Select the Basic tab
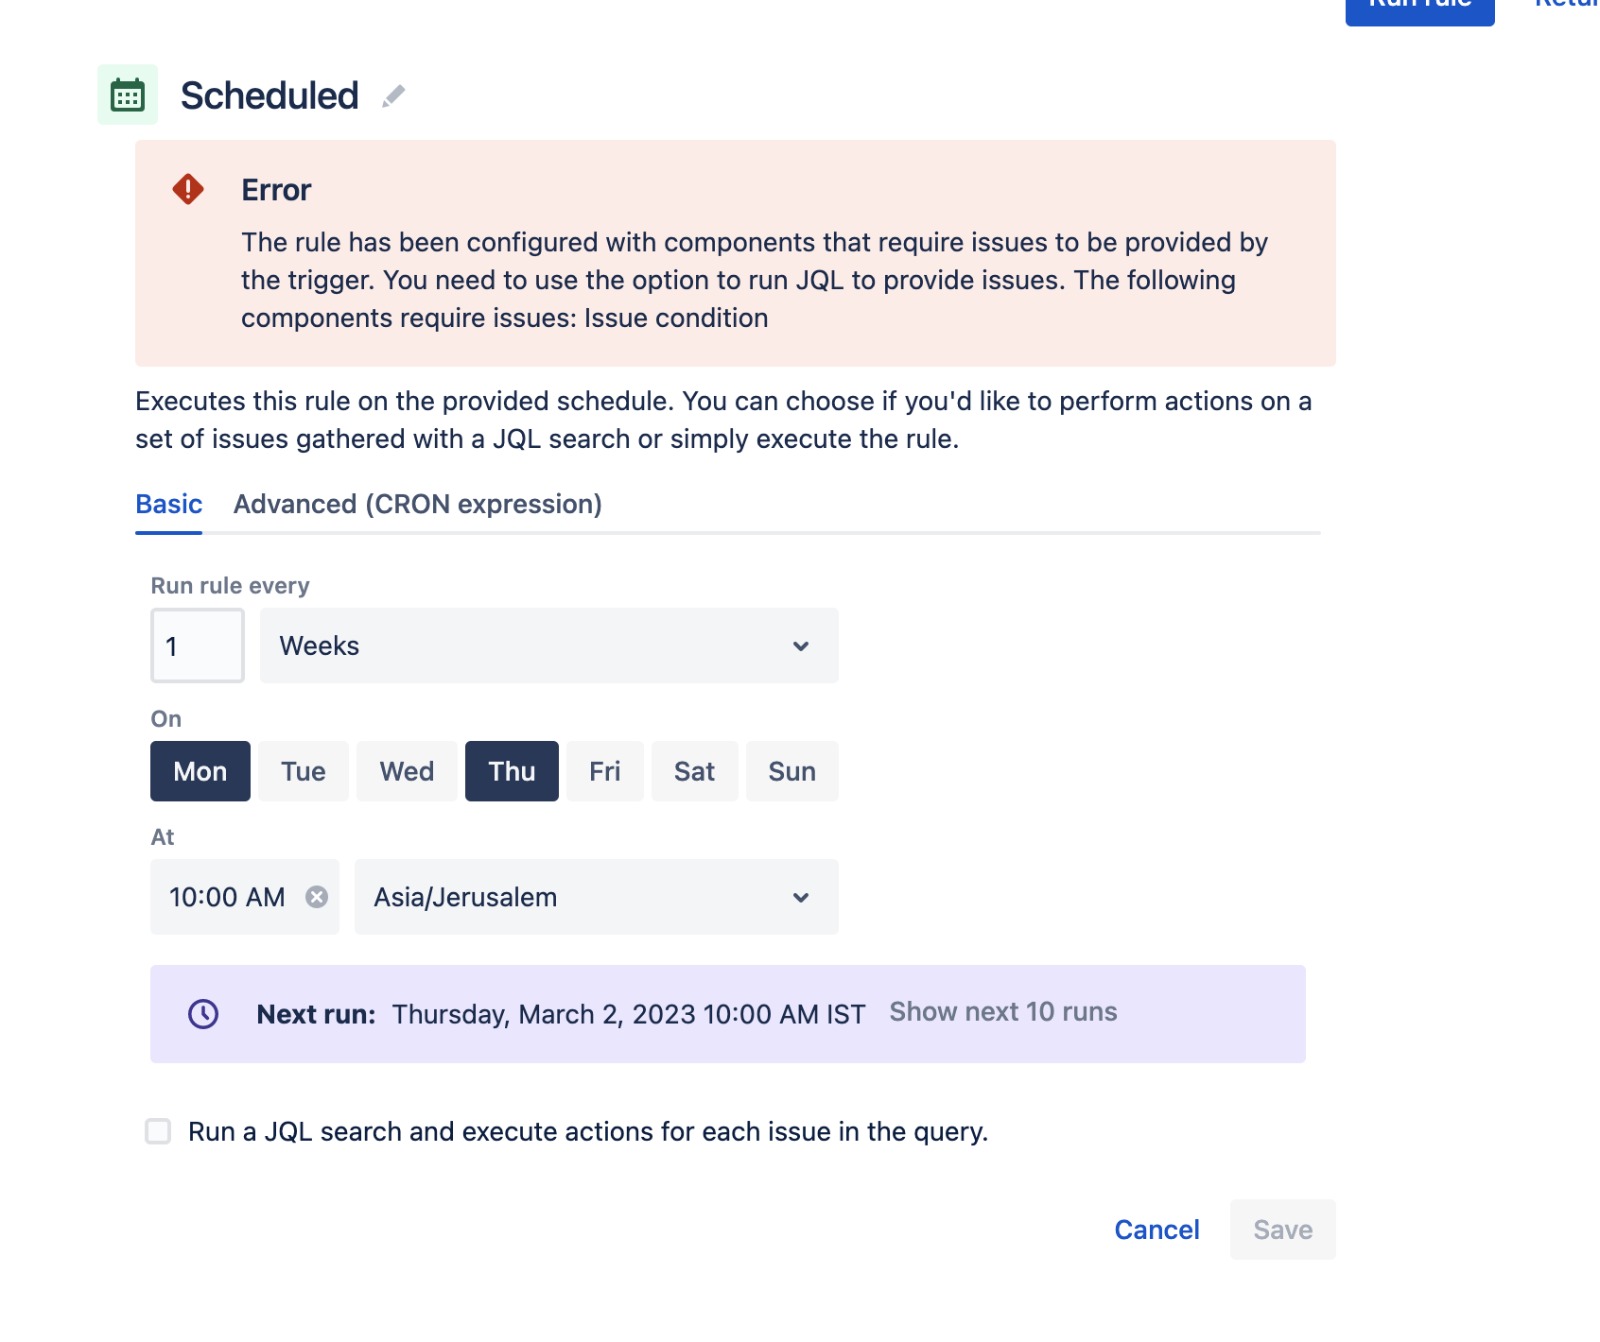The height and width of the screenshot is (1342, 1600). coord(168,504)
